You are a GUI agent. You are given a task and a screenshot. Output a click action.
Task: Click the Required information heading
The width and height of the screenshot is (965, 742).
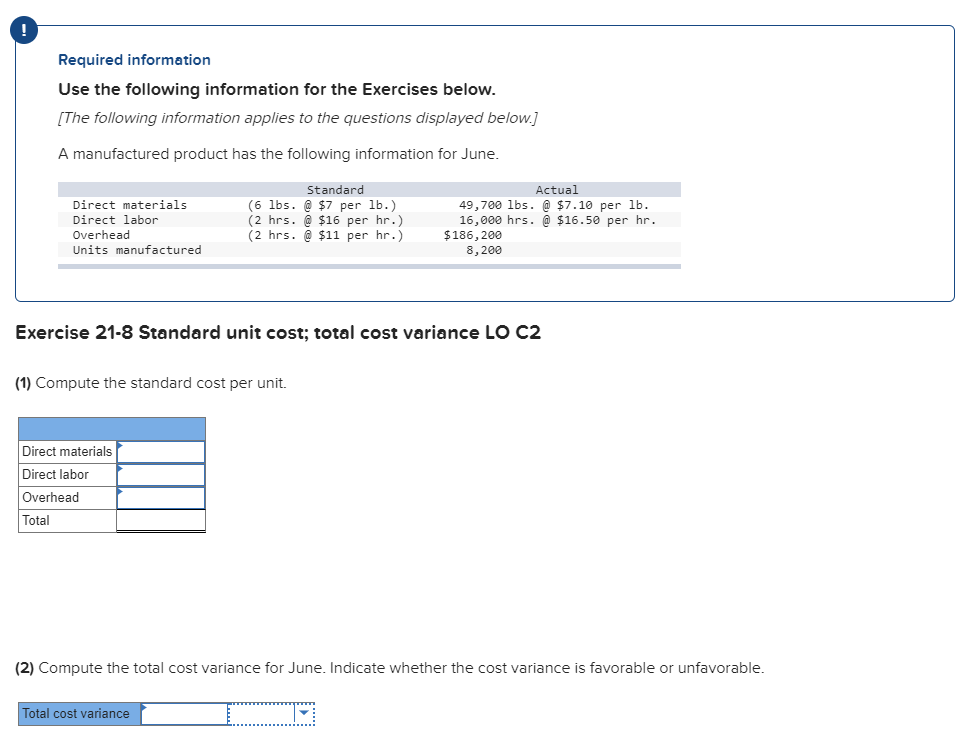(x=133, y=60)
